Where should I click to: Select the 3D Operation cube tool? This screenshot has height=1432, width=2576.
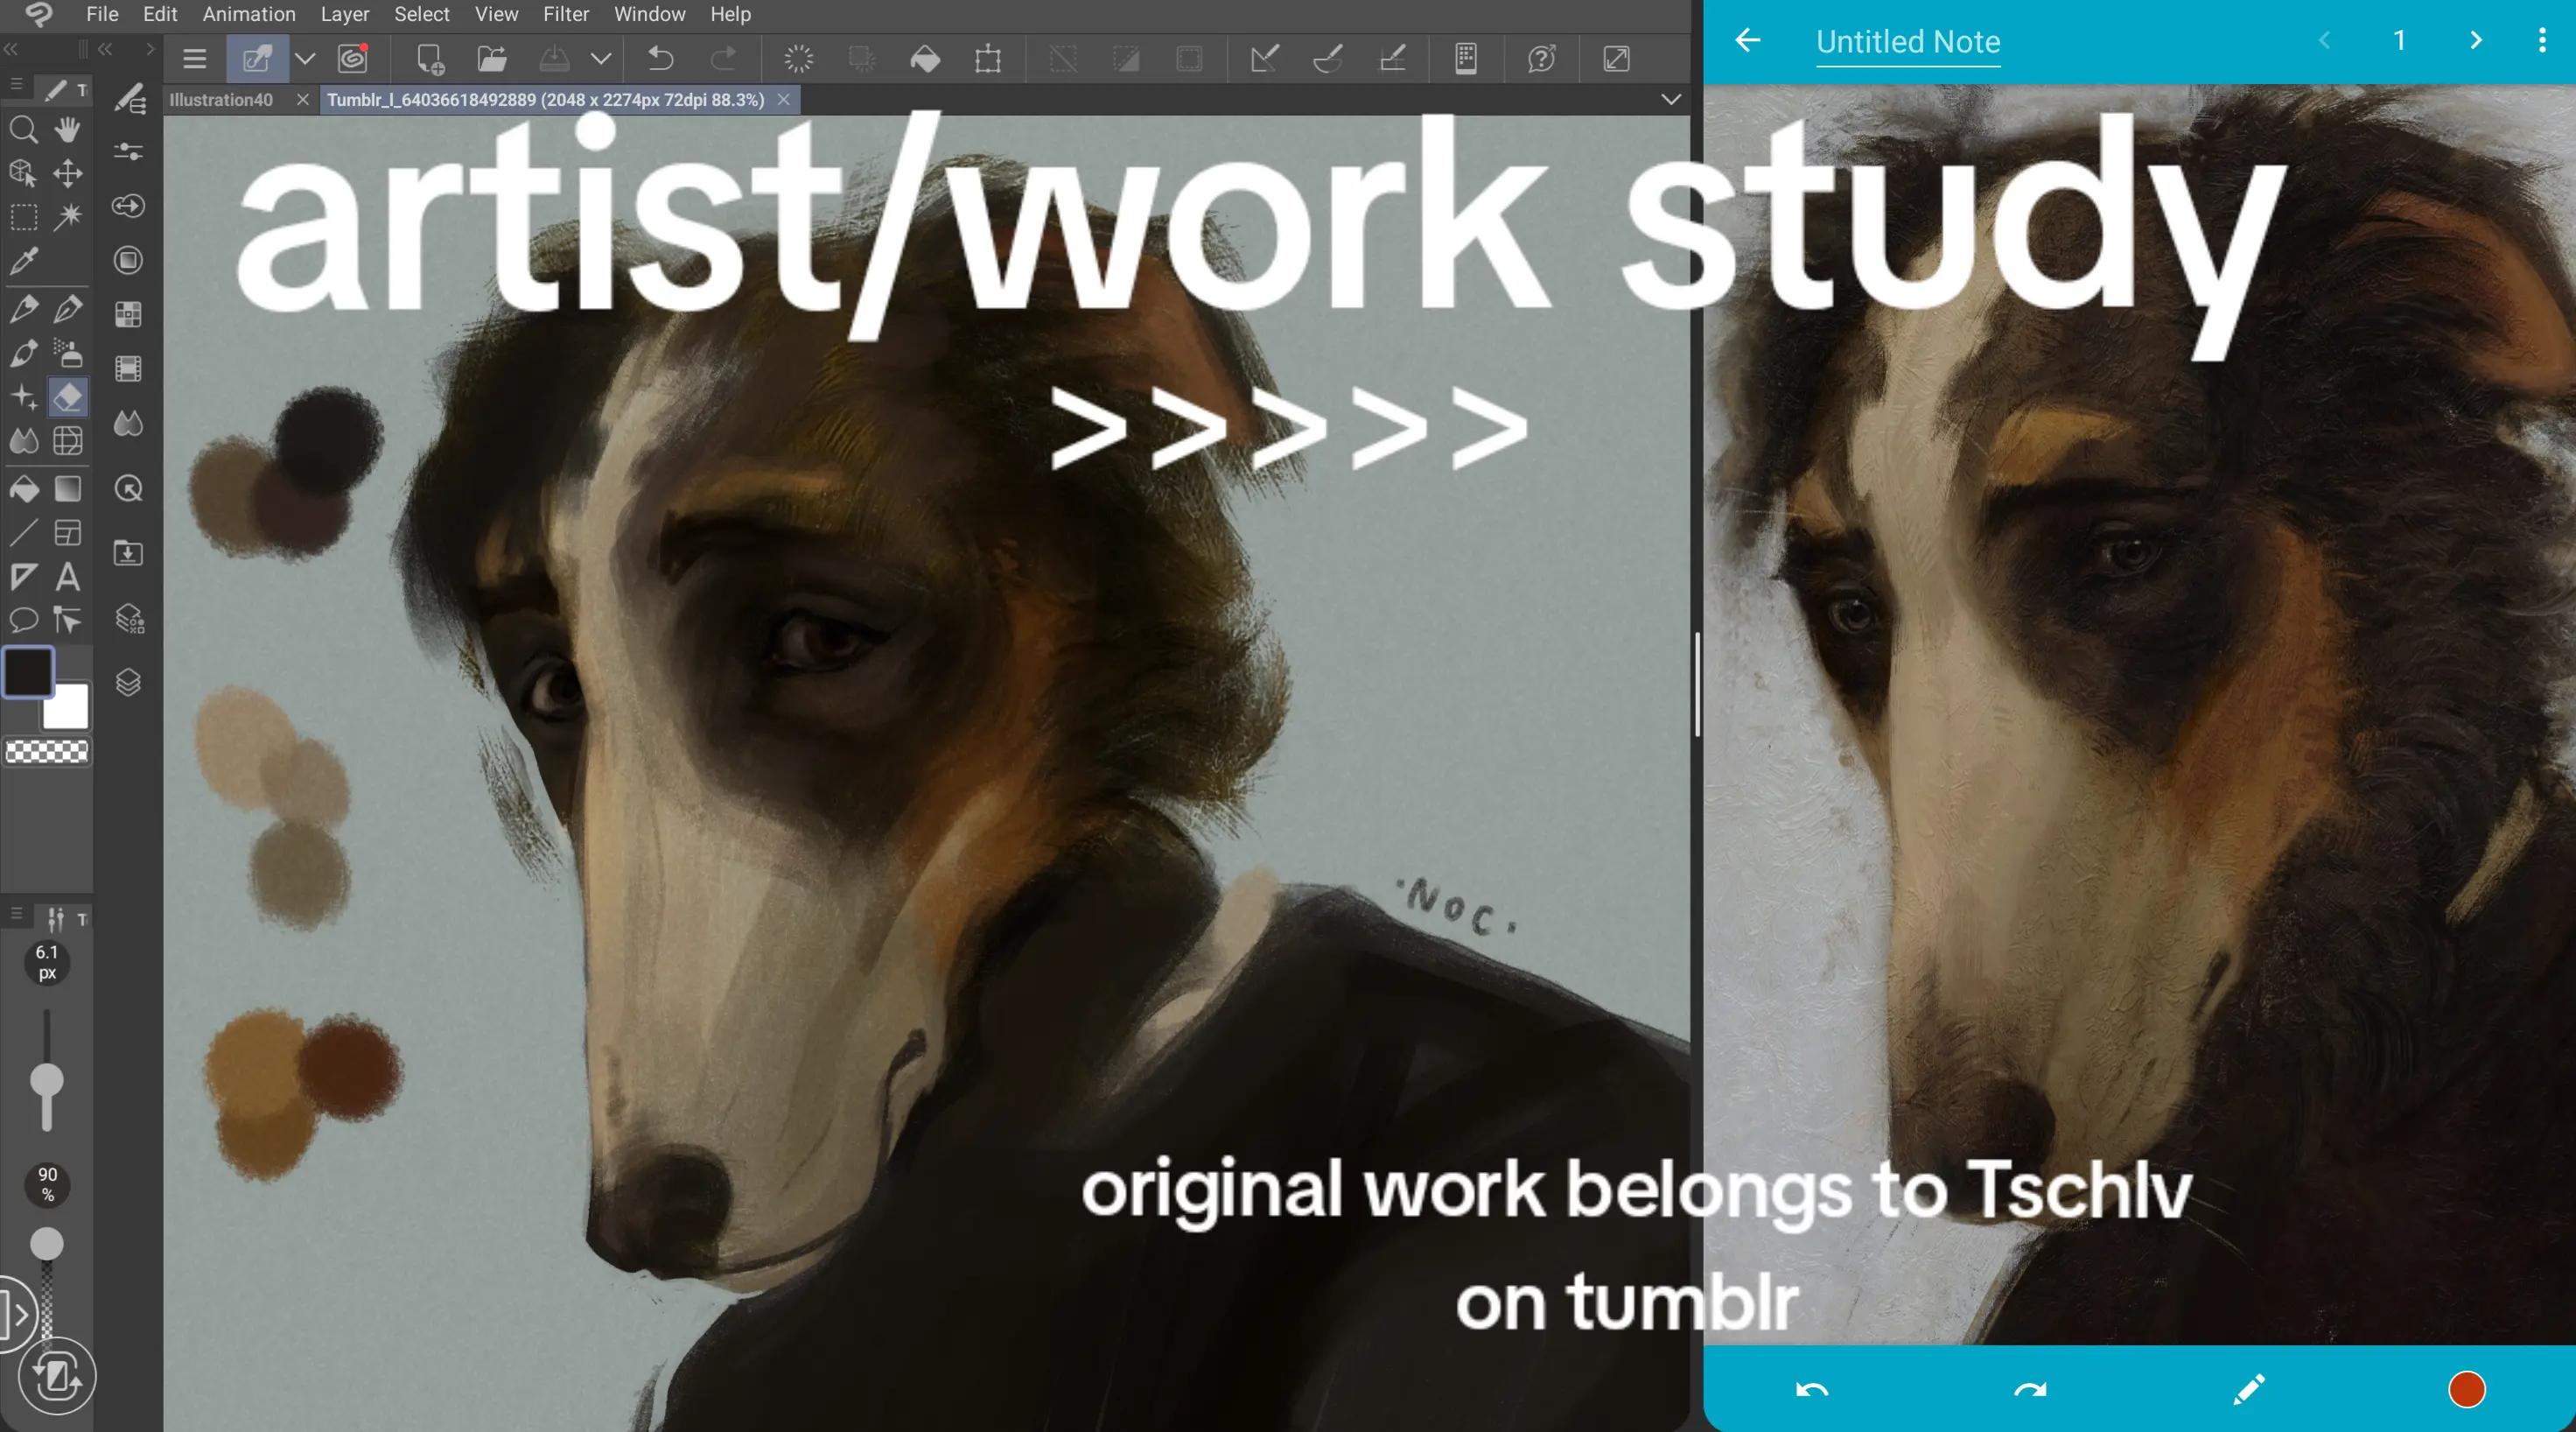[x=24, y=173]
